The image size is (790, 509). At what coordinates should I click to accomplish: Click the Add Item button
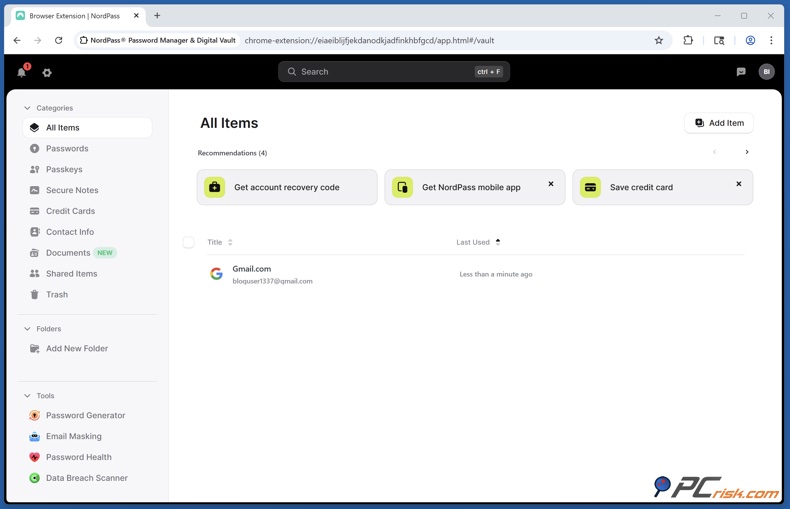click(x=719, y=123)
